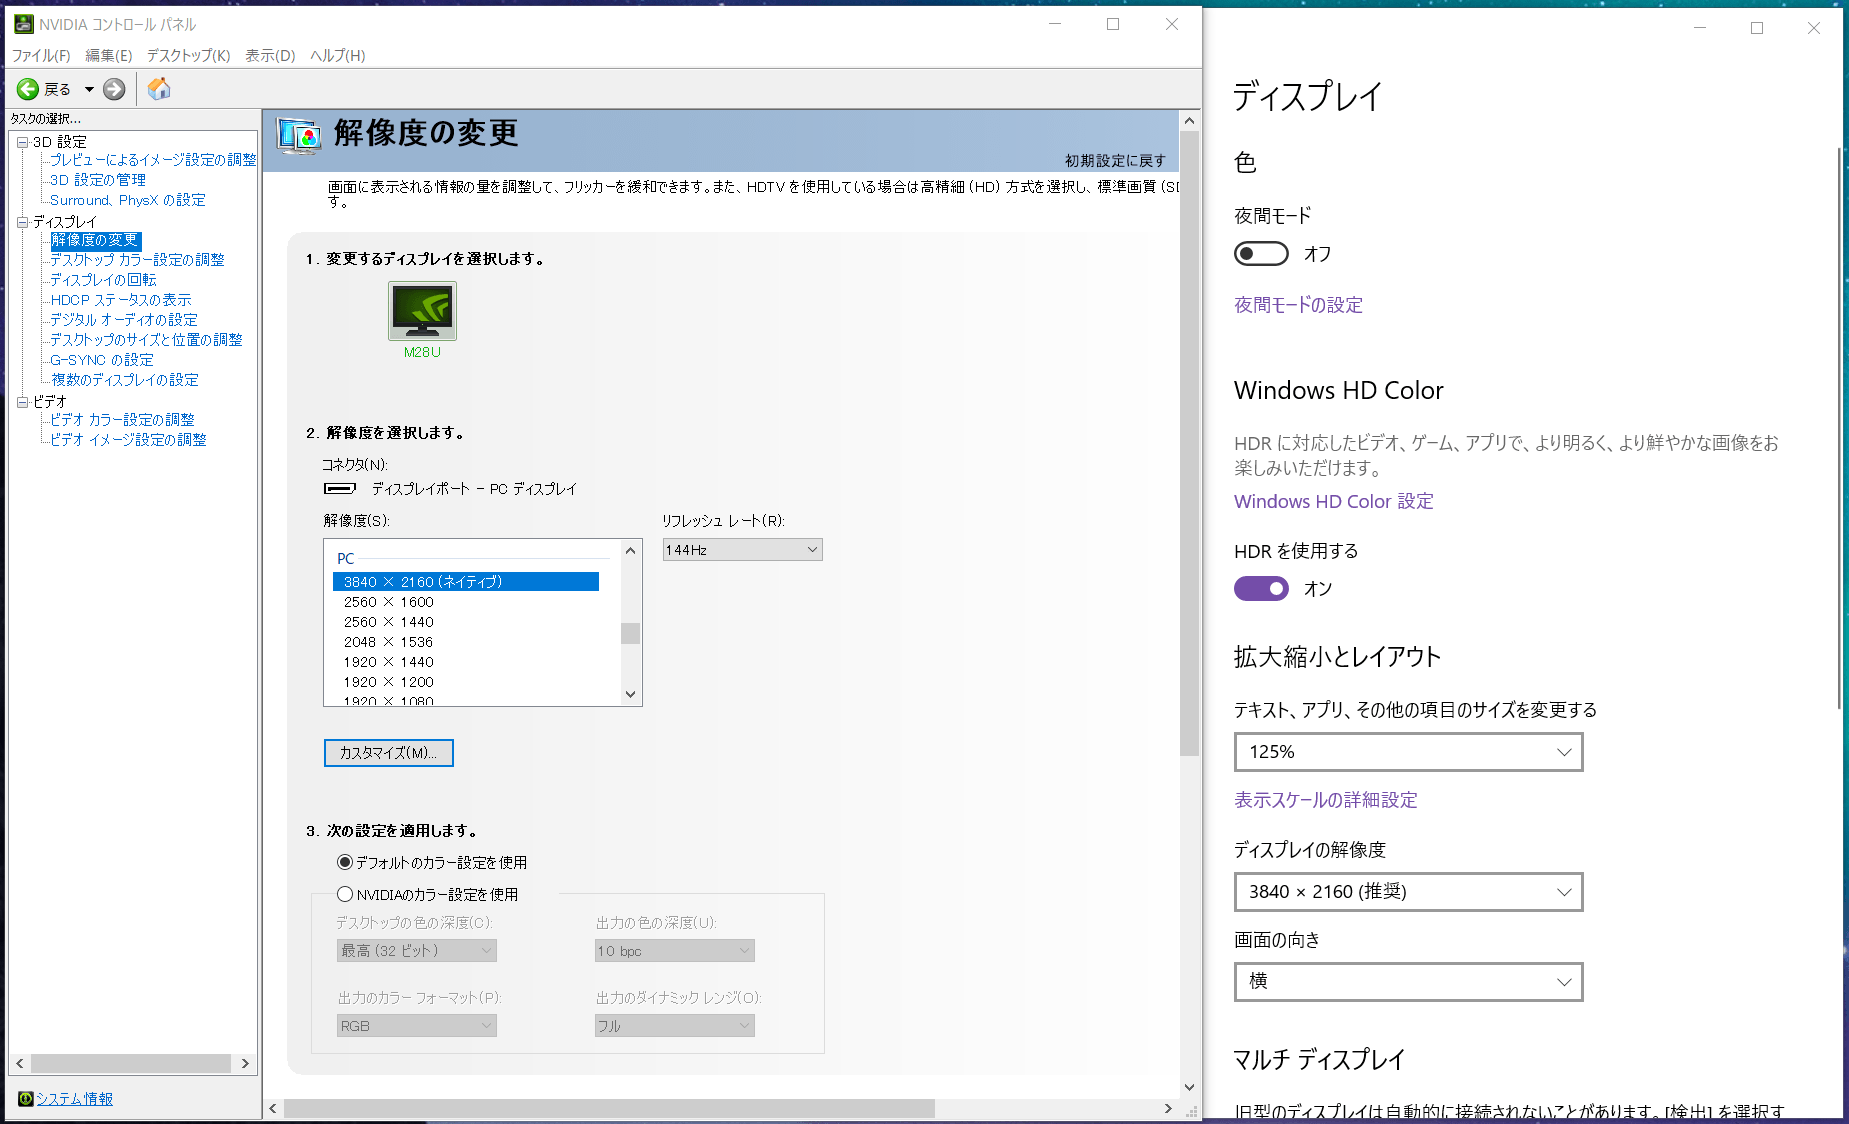Open ディスプレイの回転 page
Image resolution: width=1849 pixels, height=1124 pixels.
click(x=103, y=280)
